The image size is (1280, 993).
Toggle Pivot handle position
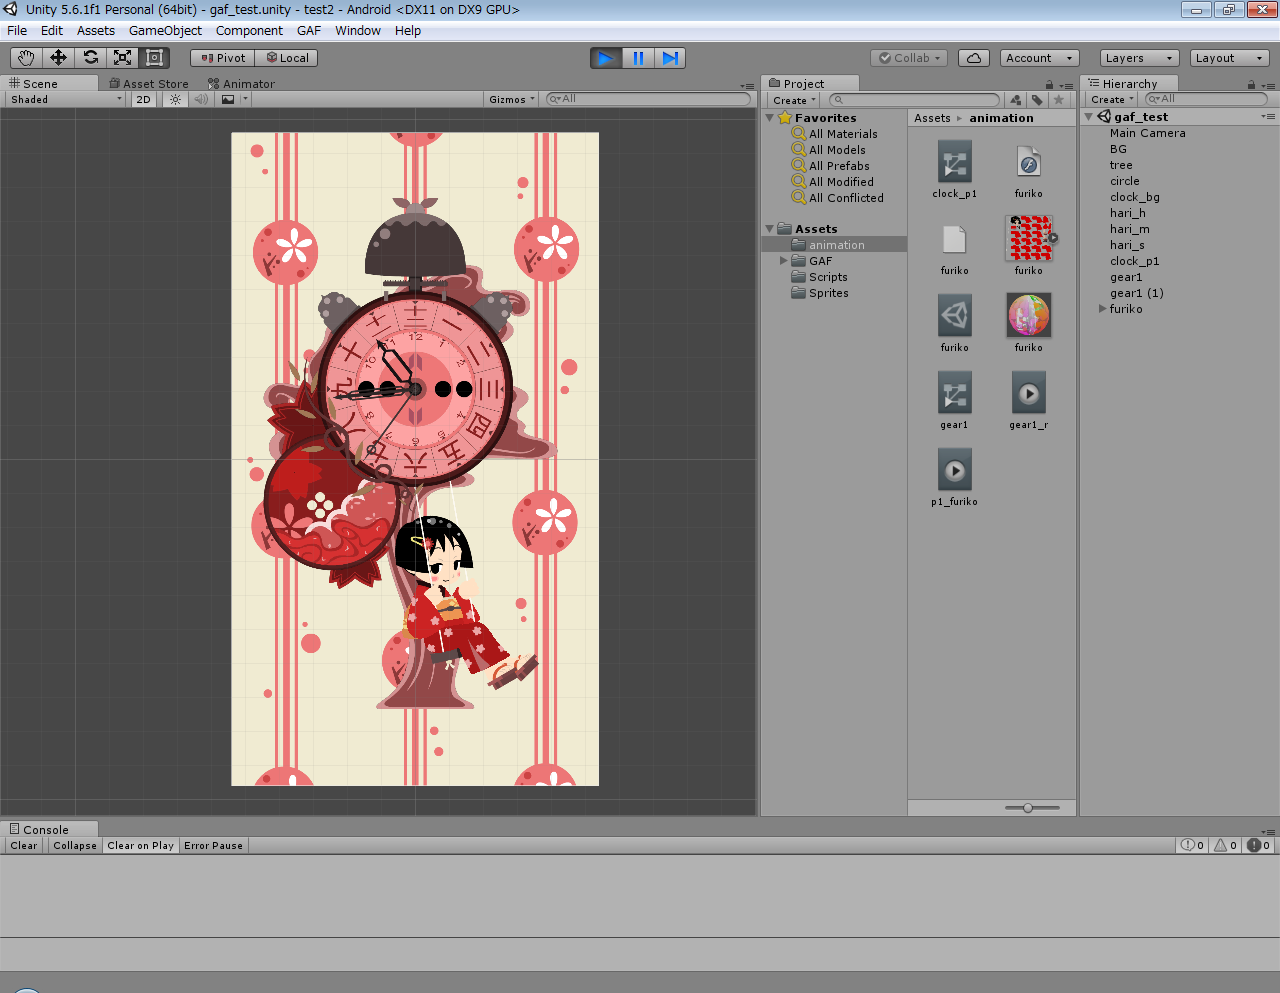222,58
